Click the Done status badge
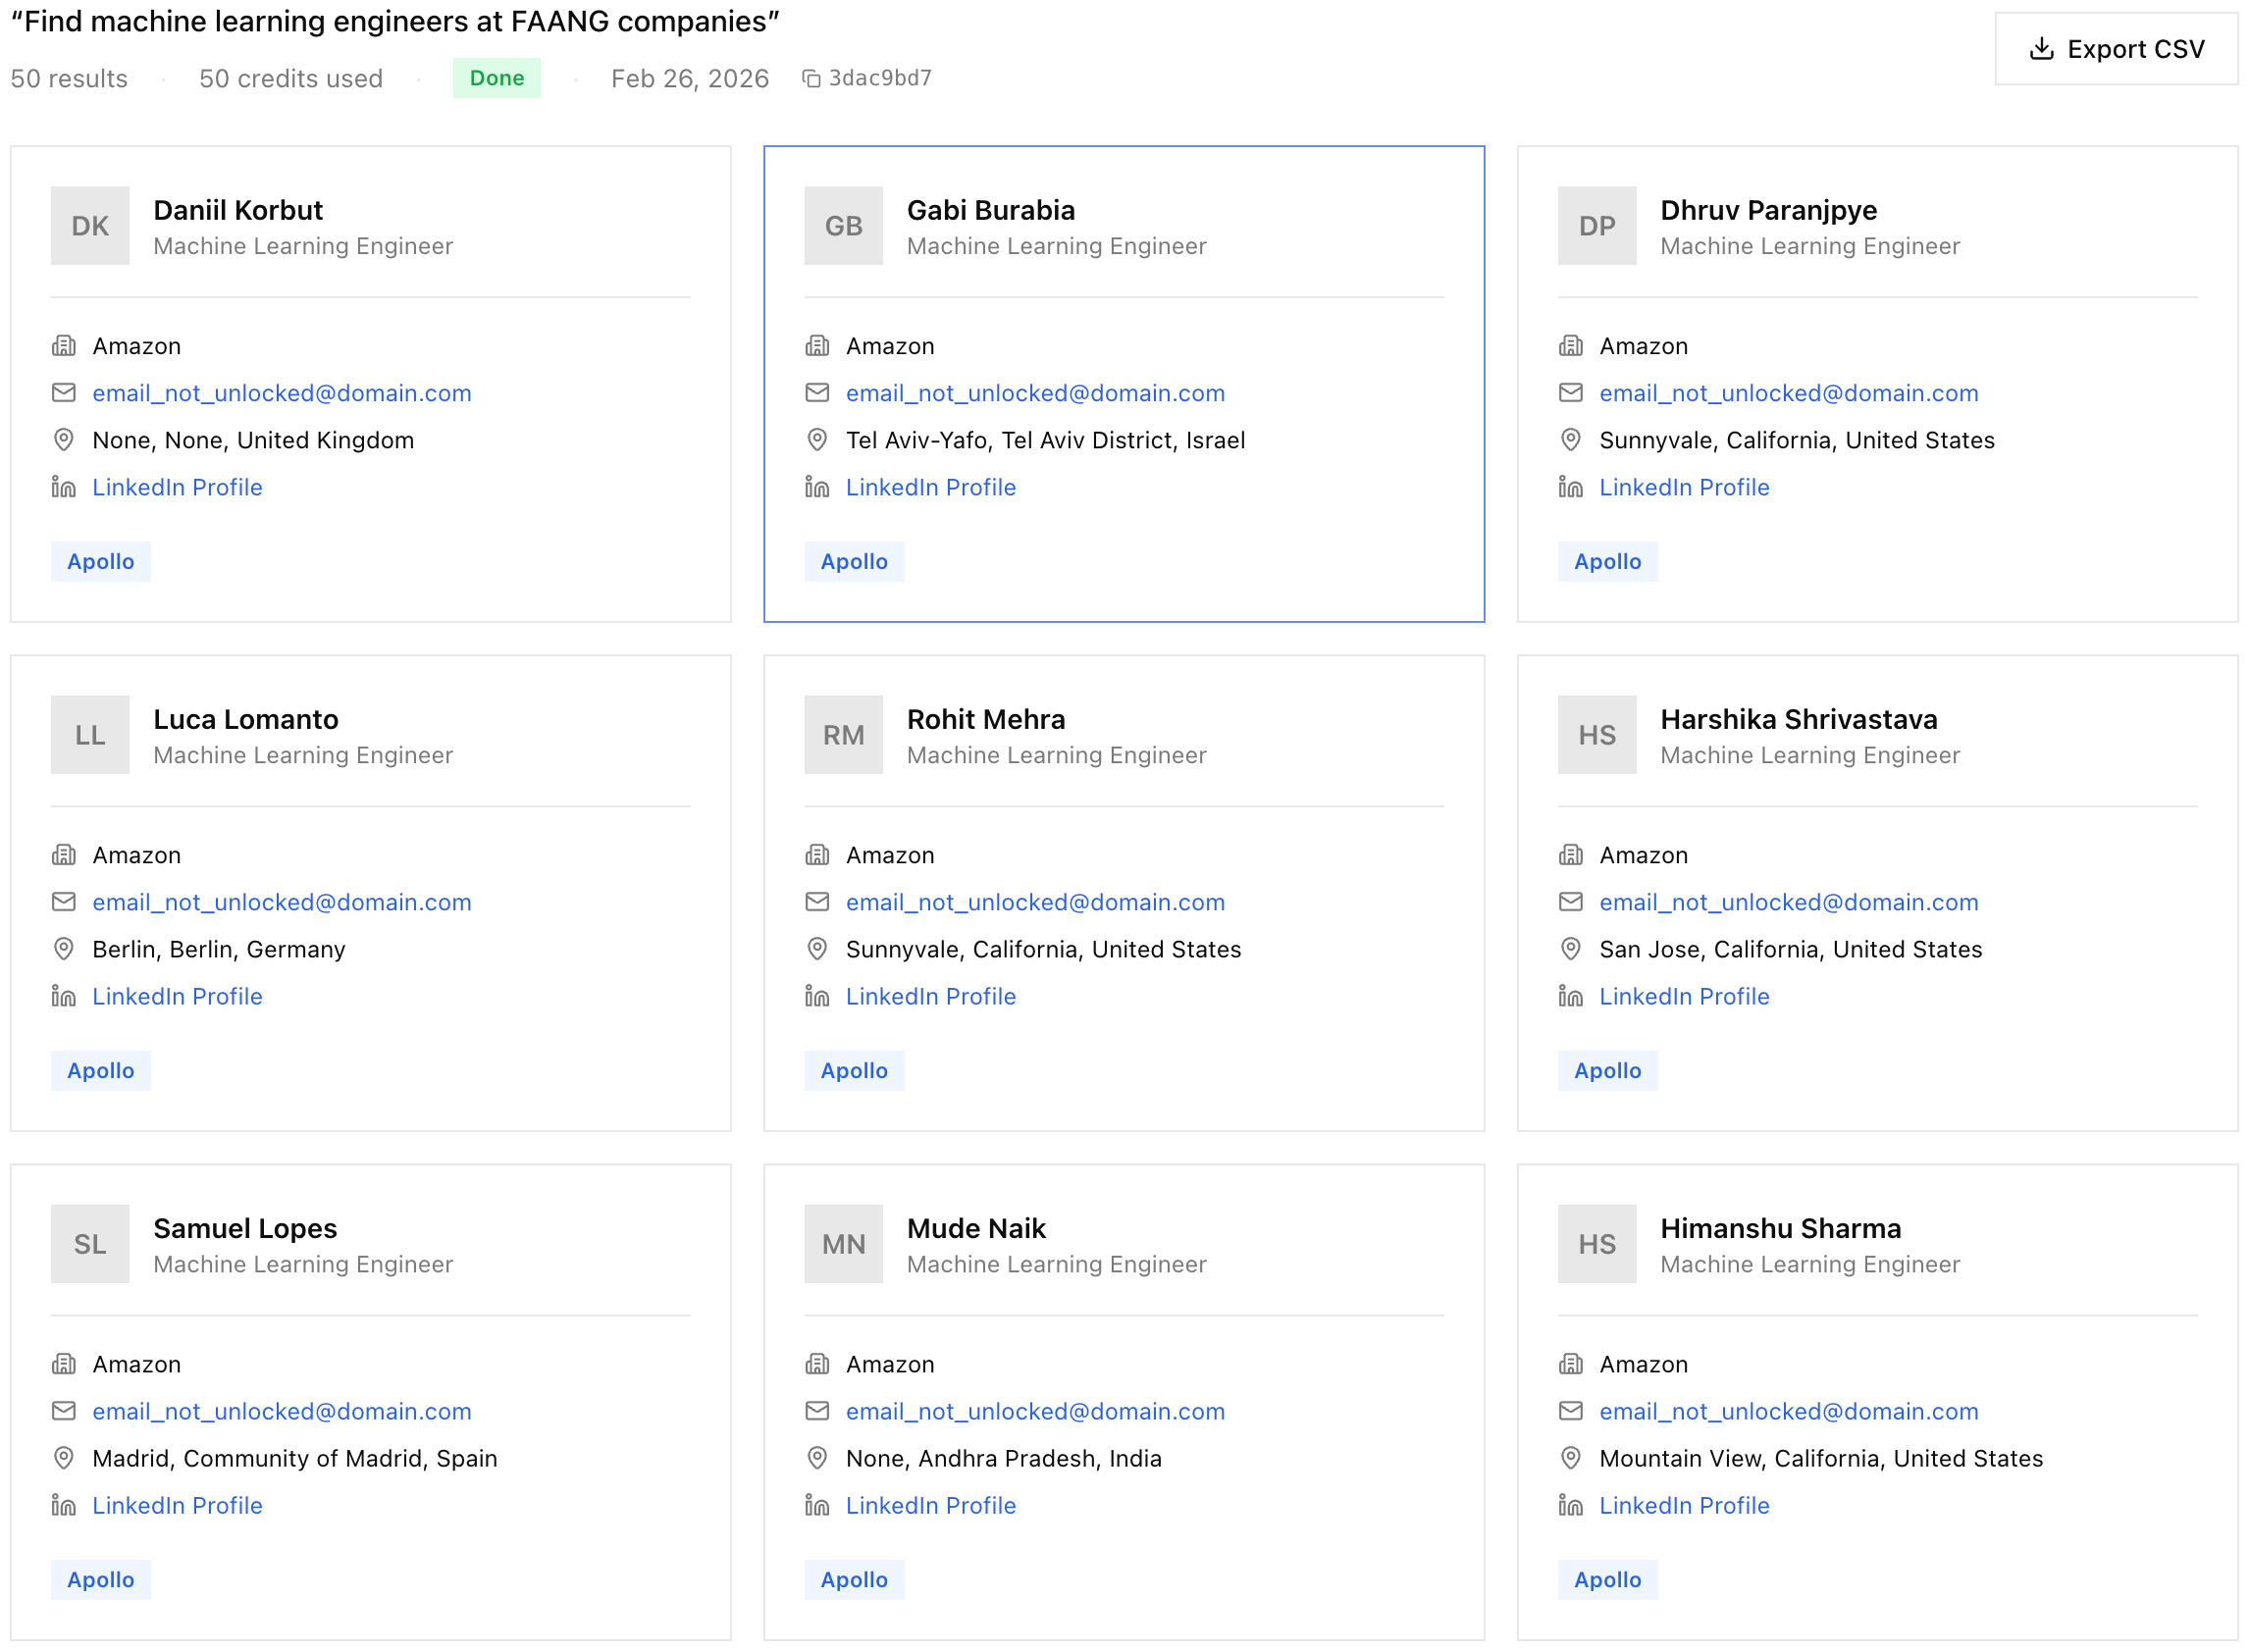This screenshot has width=2249, height=1652. (x=497, y=77)
